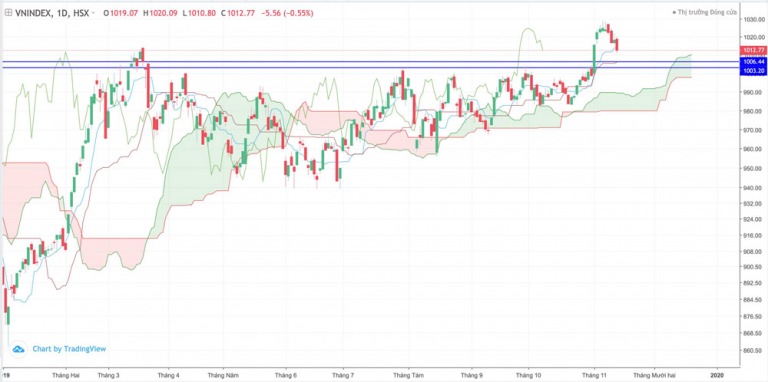
Task: Click the open value O 1019.07
Action: click(121, 13)
